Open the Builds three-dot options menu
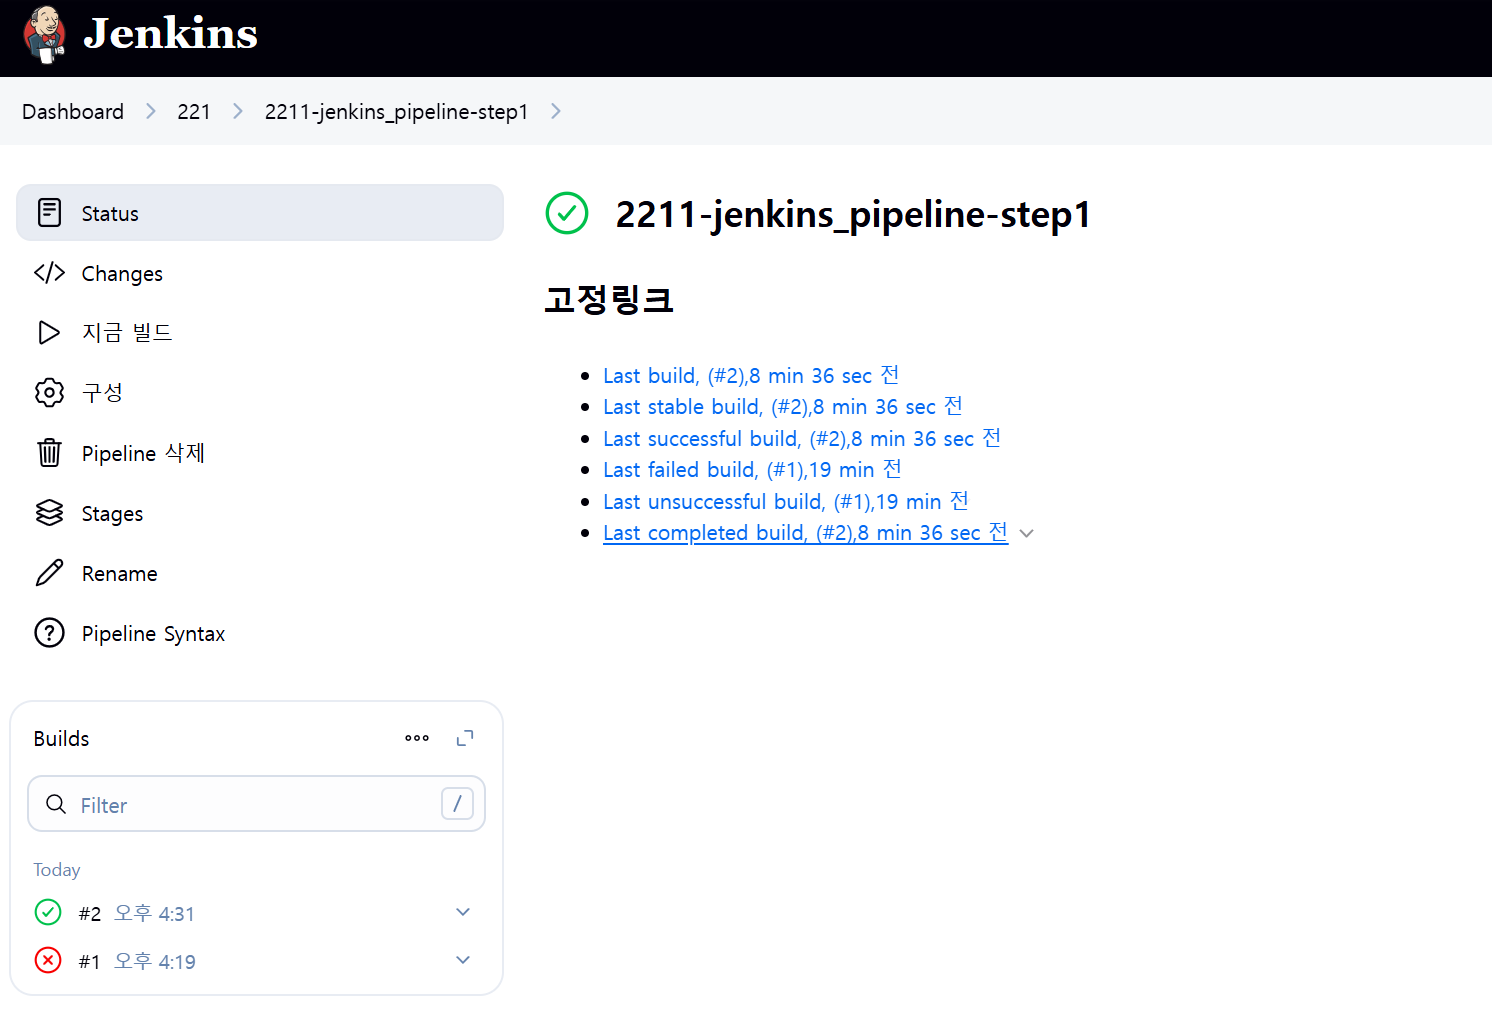Image resolution: width=1492 pixels, height=1018 pixels. coord(417,738)
